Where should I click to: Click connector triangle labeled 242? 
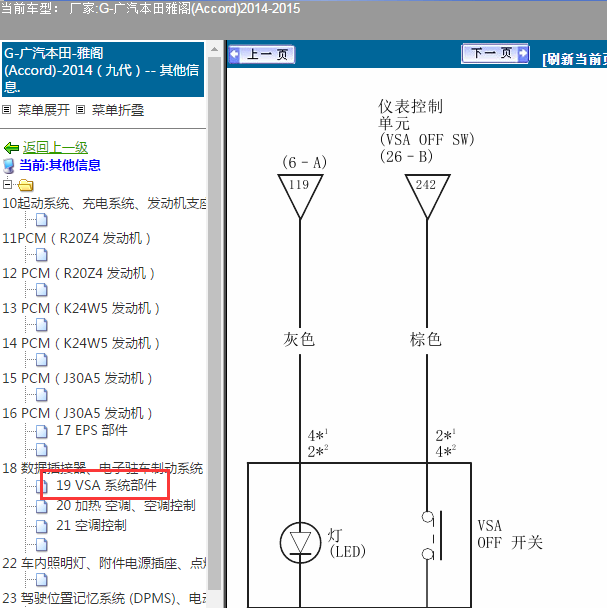(427, 196)
